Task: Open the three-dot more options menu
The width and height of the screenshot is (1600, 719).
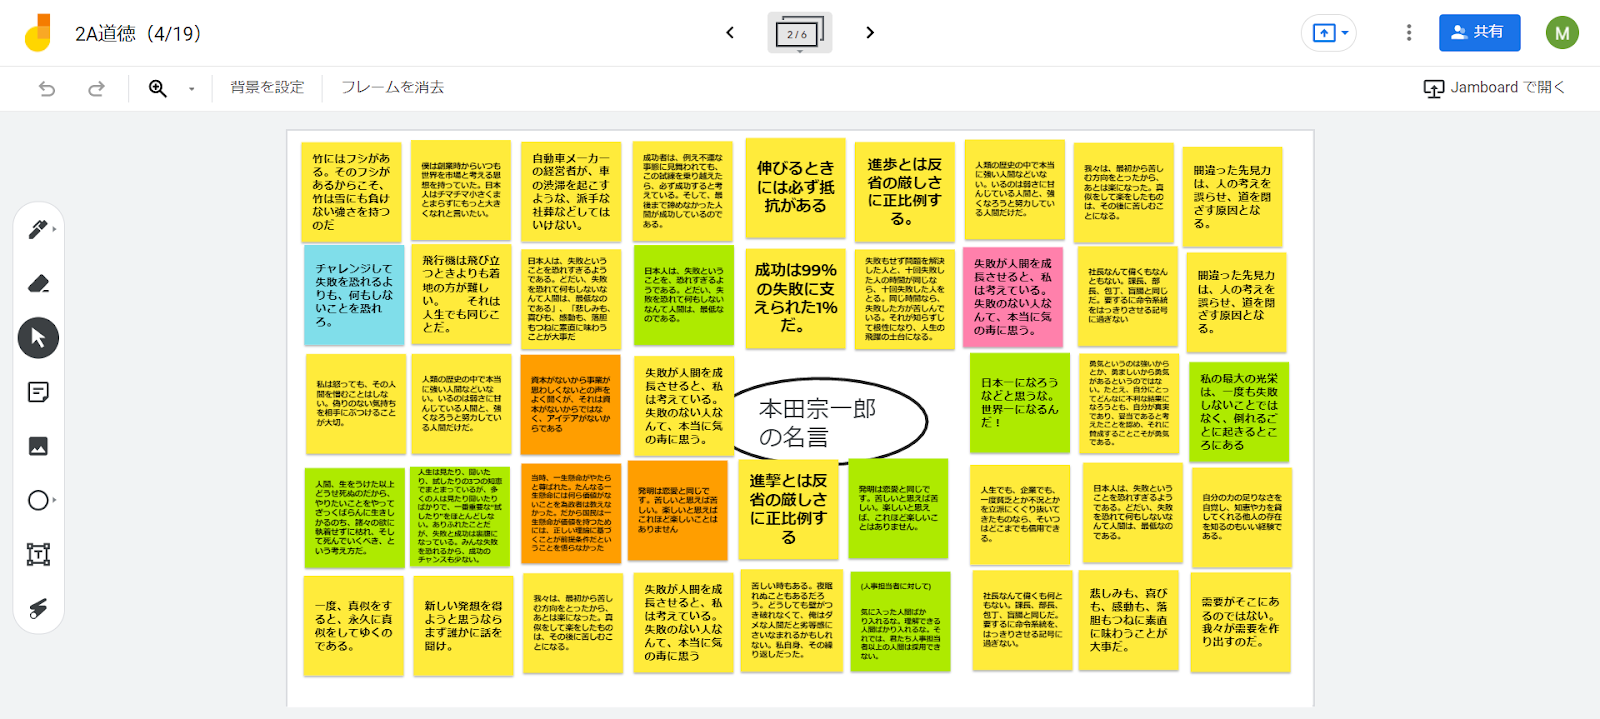Action: pos(1409,33)
